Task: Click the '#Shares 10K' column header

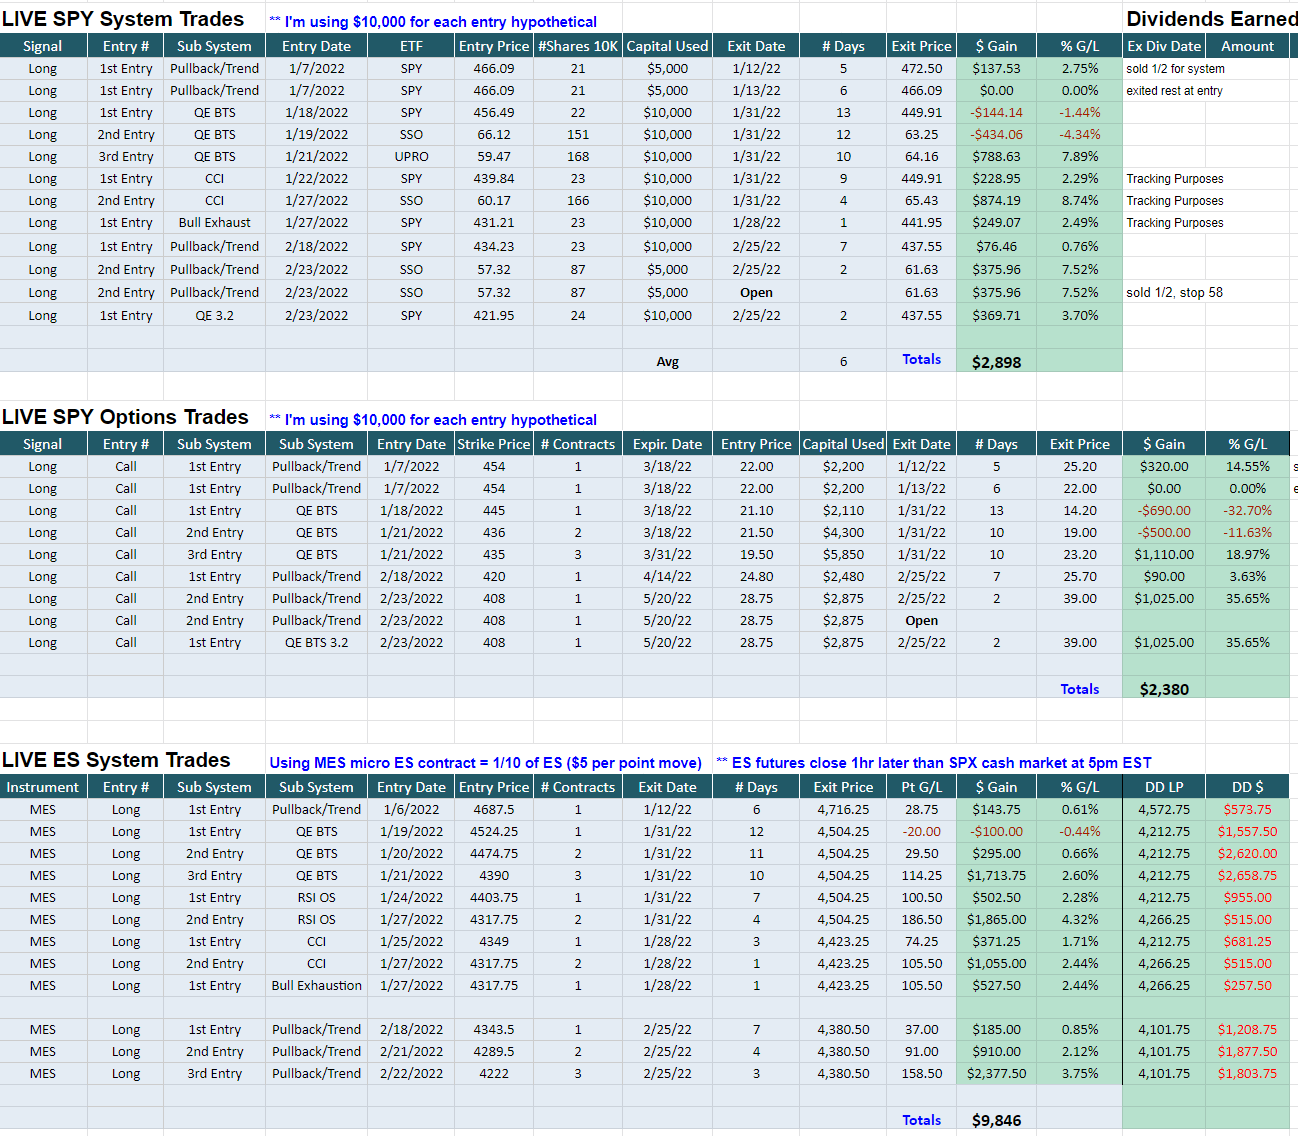Action: coord(578,46)
